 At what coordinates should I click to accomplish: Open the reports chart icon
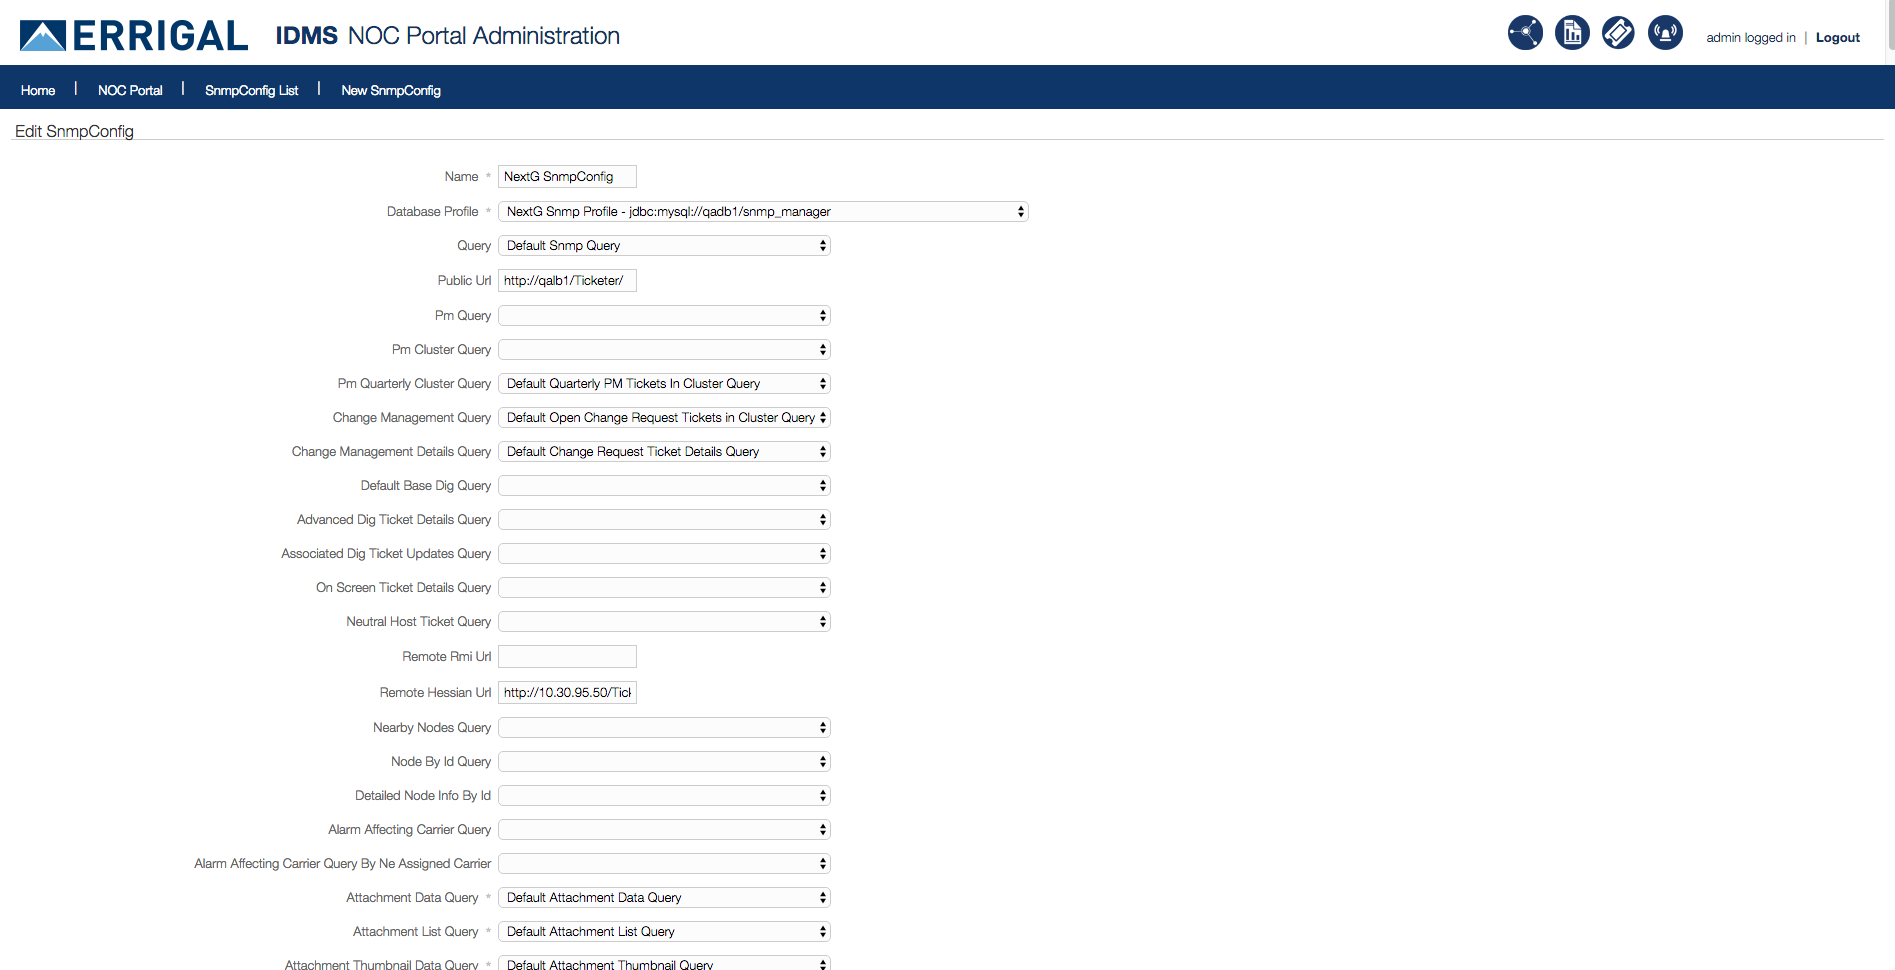pyautogui.click(x=1572, y=33)
